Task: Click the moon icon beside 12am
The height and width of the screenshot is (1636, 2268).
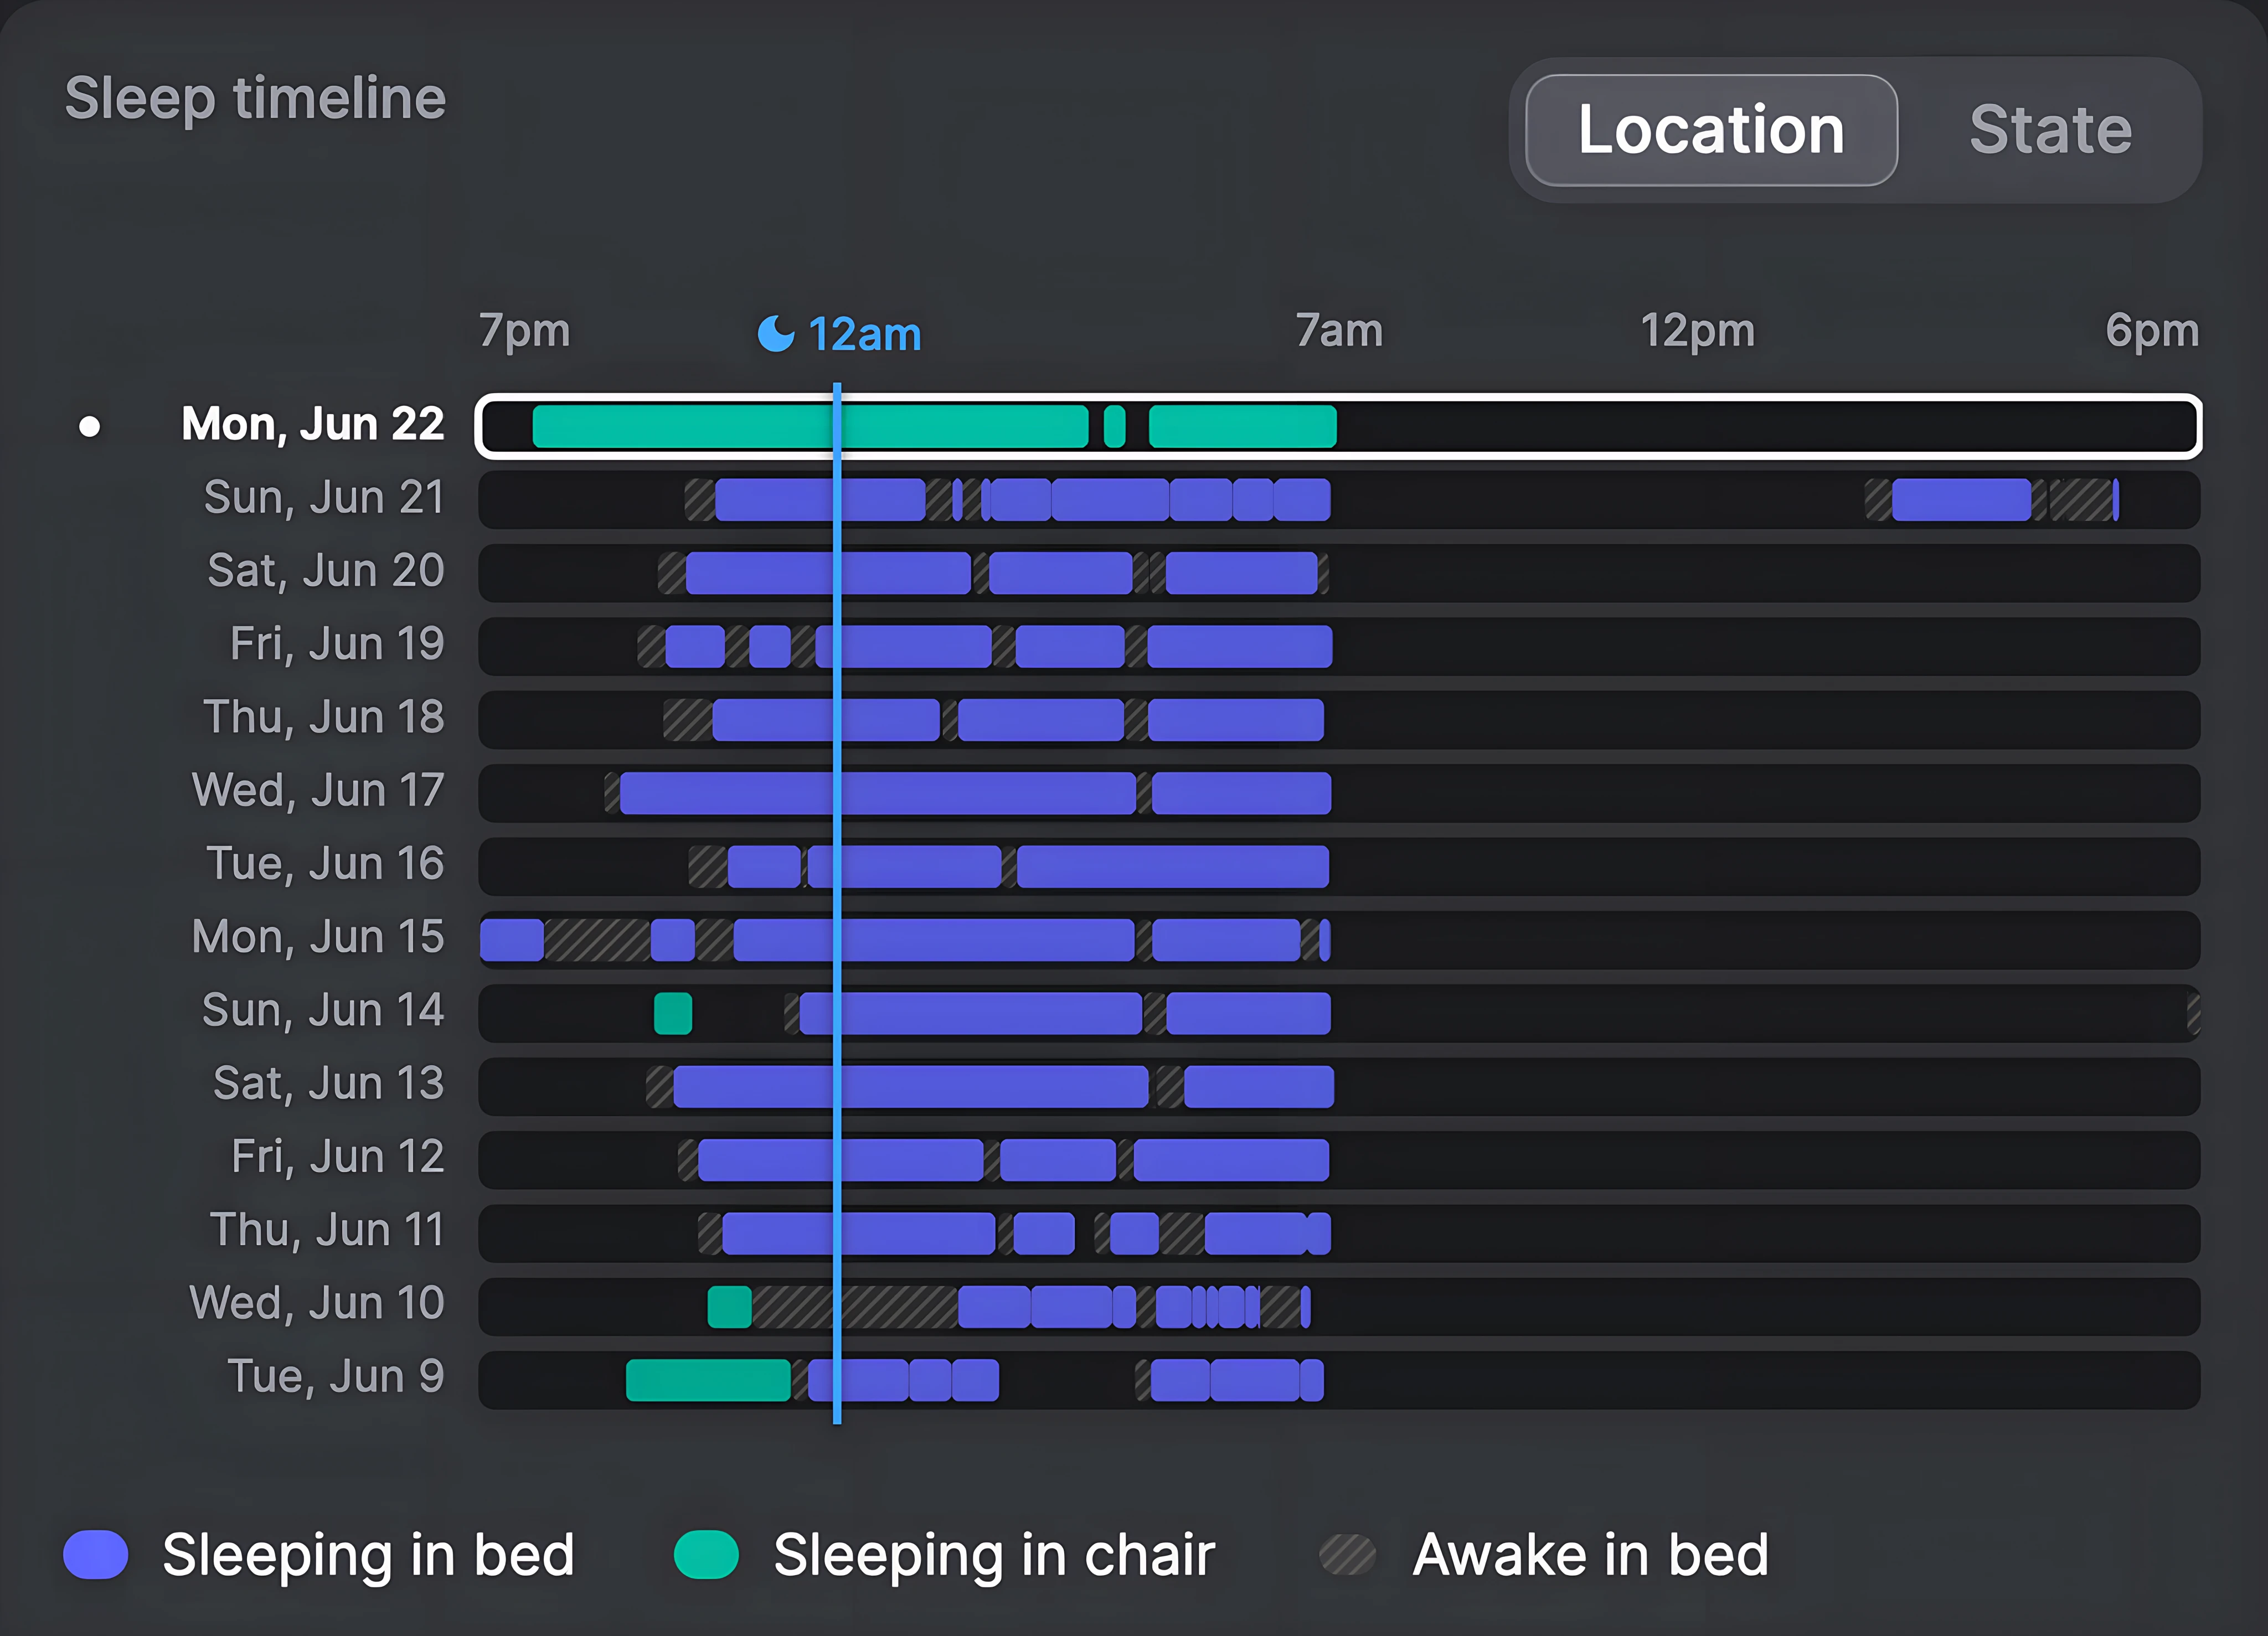Action: point(776,333)
